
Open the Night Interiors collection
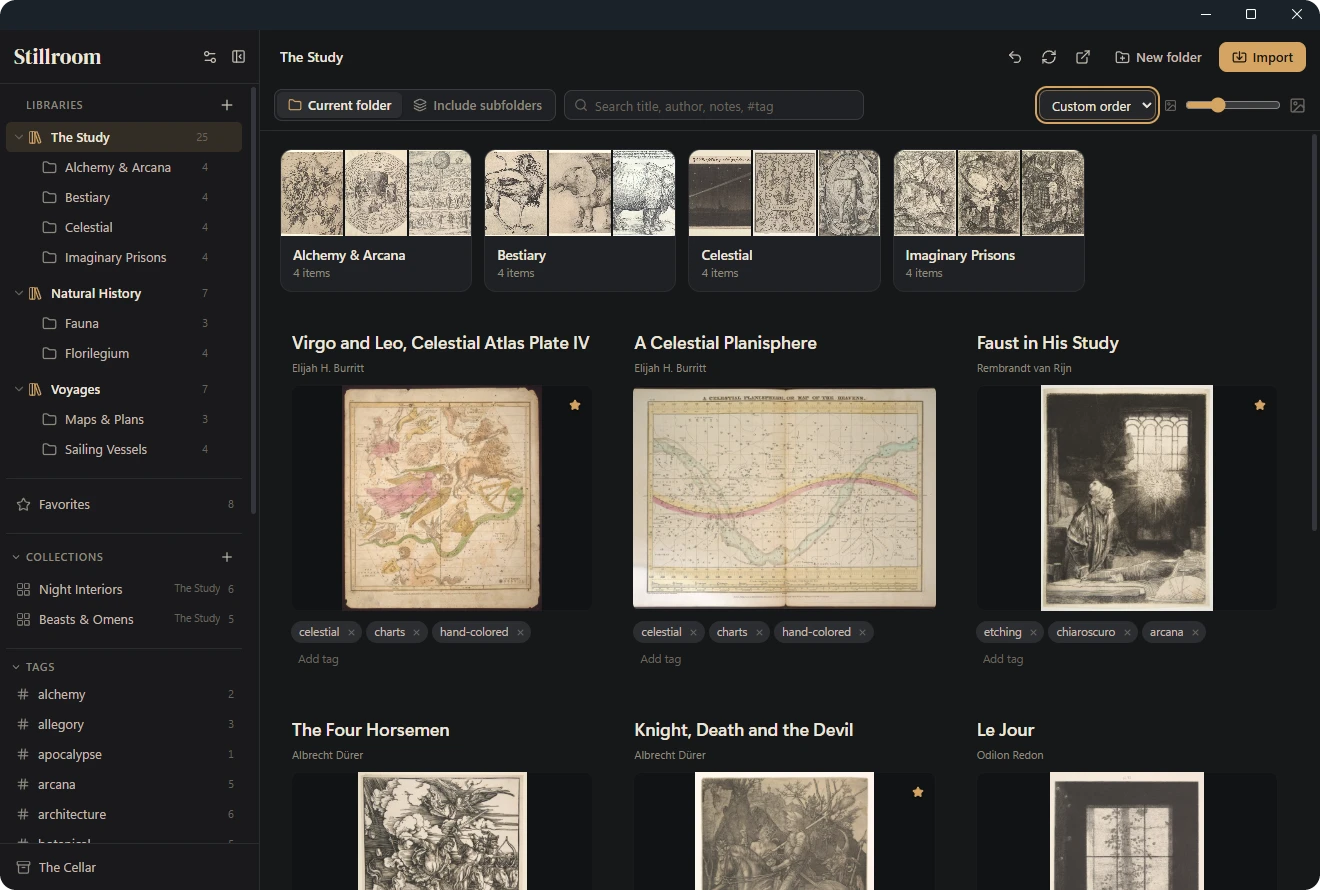(x=124, y=589)
